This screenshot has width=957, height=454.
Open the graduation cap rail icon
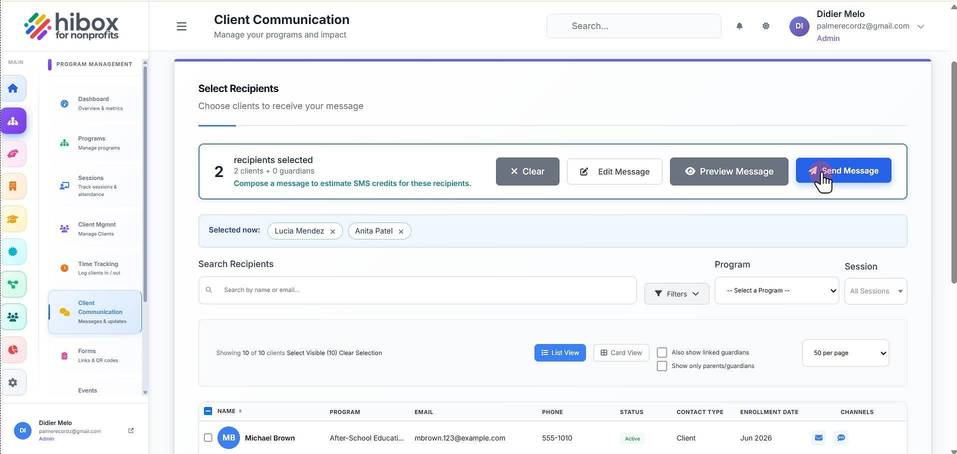(13, 218)
